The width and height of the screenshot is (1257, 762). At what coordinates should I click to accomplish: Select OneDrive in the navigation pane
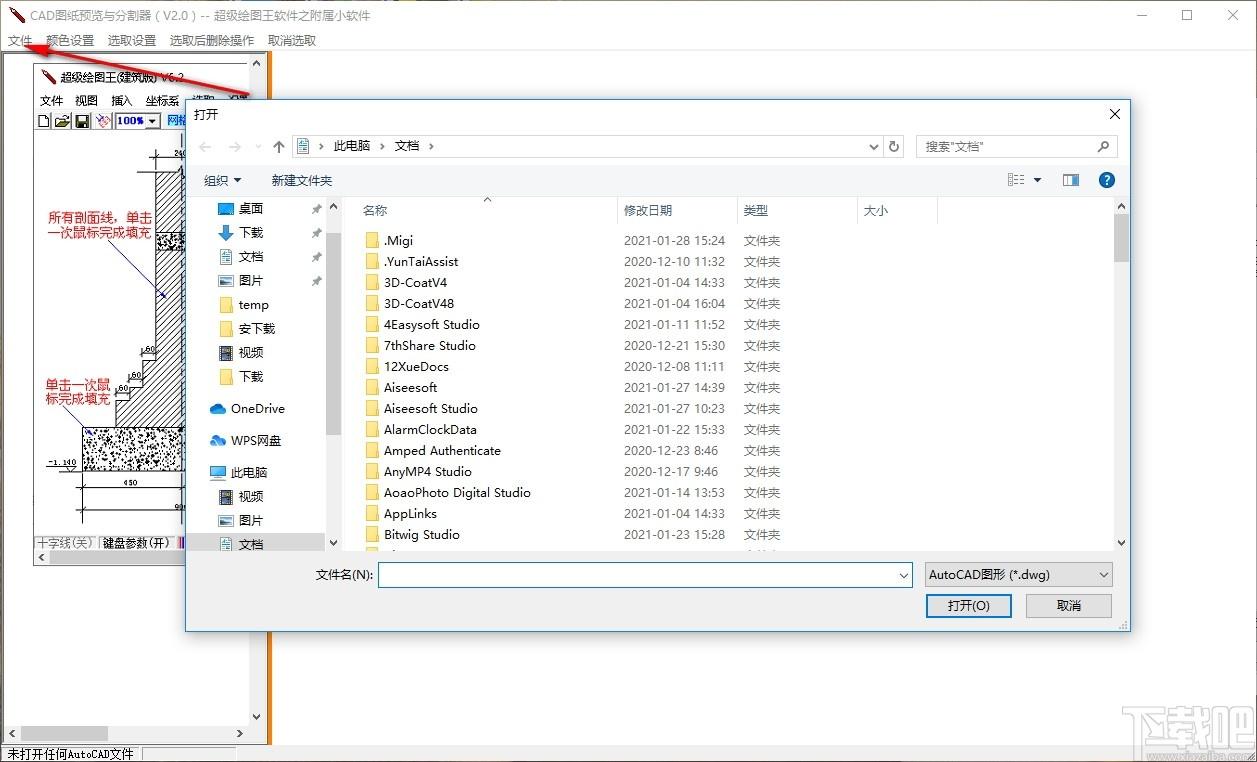(257, 408)
